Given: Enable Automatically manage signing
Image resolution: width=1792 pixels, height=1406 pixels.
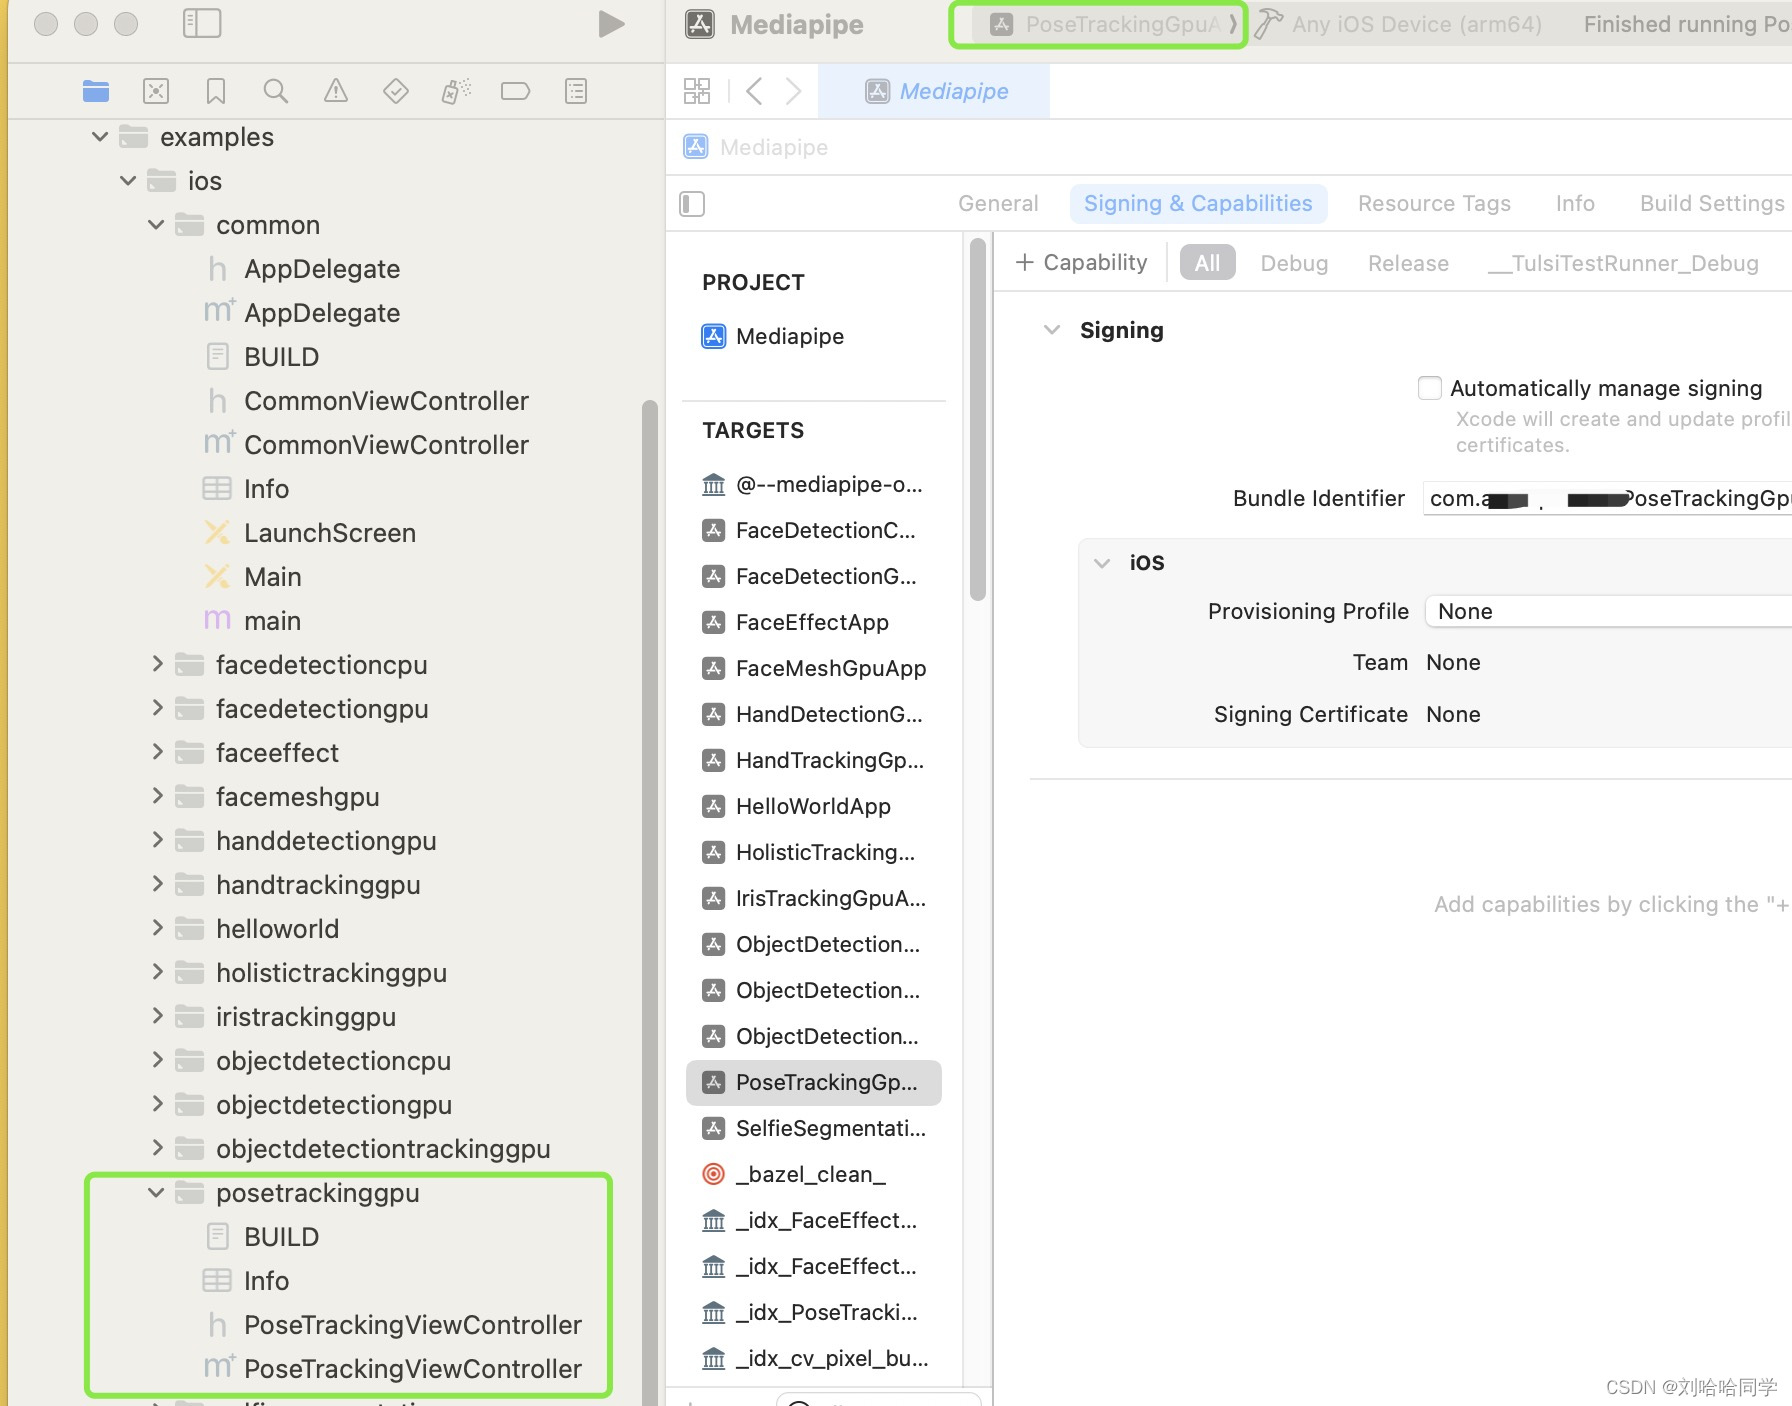Looking at the screenshot, I should pos(1430,388).
